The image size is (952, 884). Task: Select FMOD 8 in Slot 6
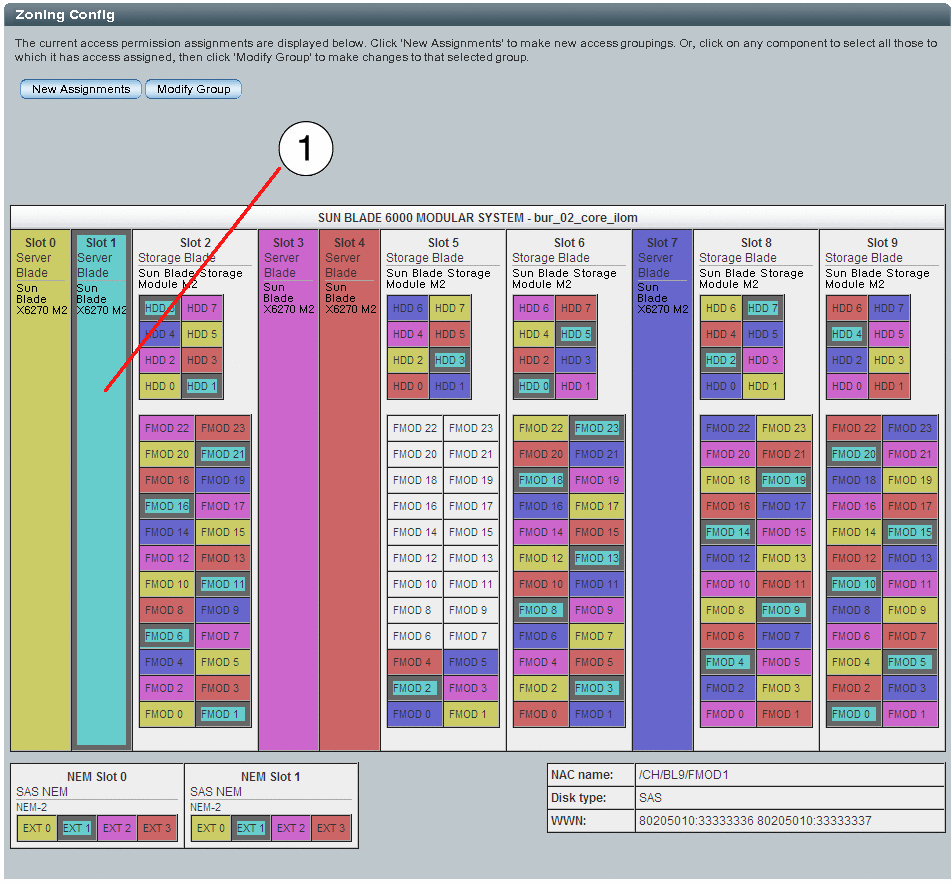tap(541, 610)
